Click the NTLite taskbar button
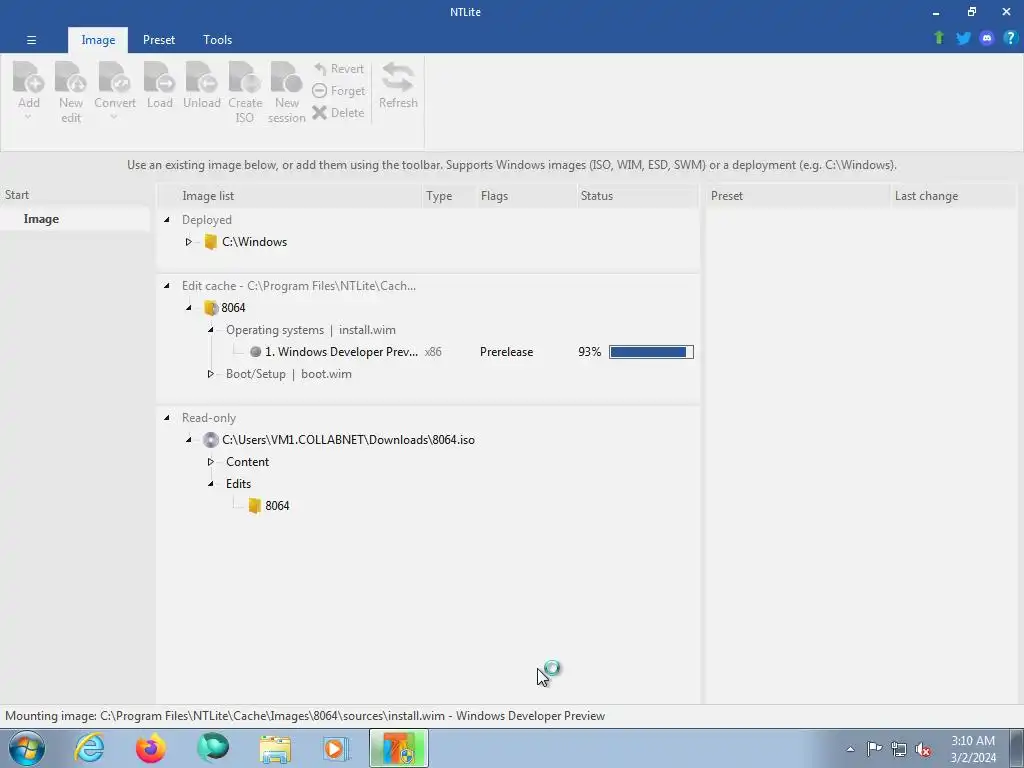Viewport: 1024px width, 768px height. [398, 748]
